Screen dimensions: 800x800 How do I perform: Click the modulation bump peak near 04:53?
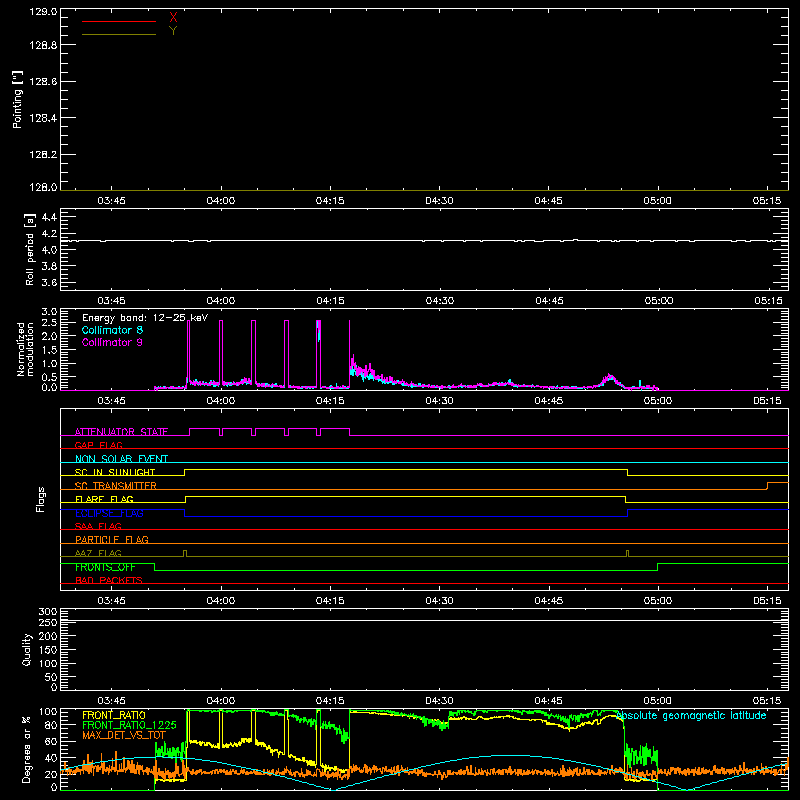[609, 377]
